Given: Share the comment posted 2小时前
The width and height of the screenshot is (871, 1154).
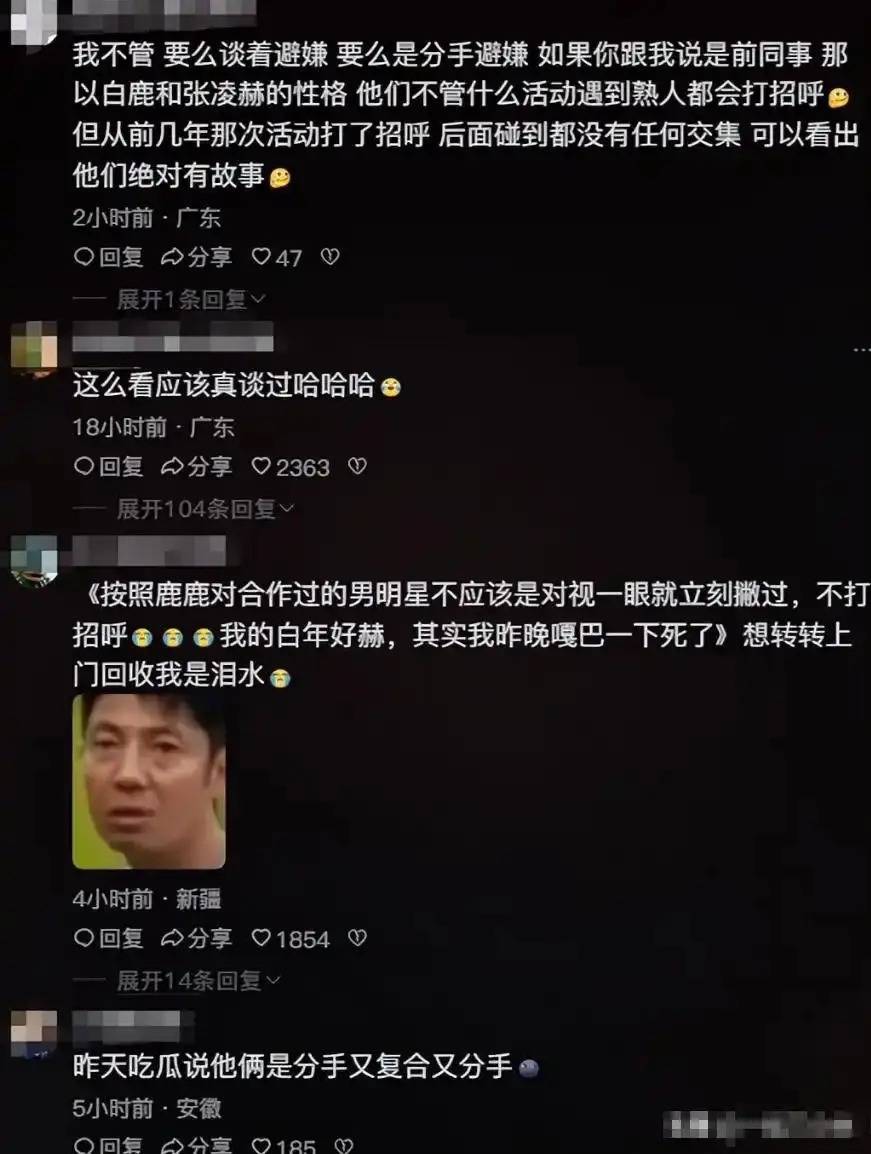Looking at the screenshot, I should pos(197,257).
